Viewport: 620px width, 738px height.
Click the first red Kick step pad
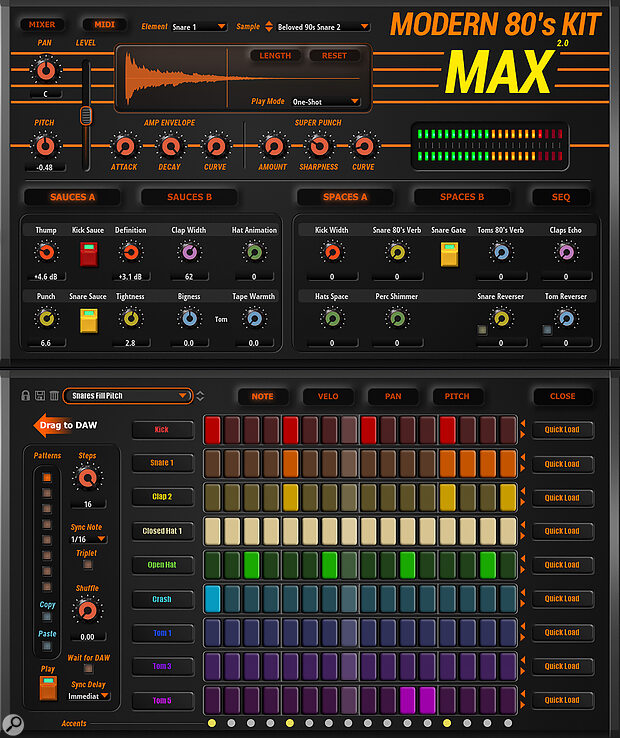(212, 430)
